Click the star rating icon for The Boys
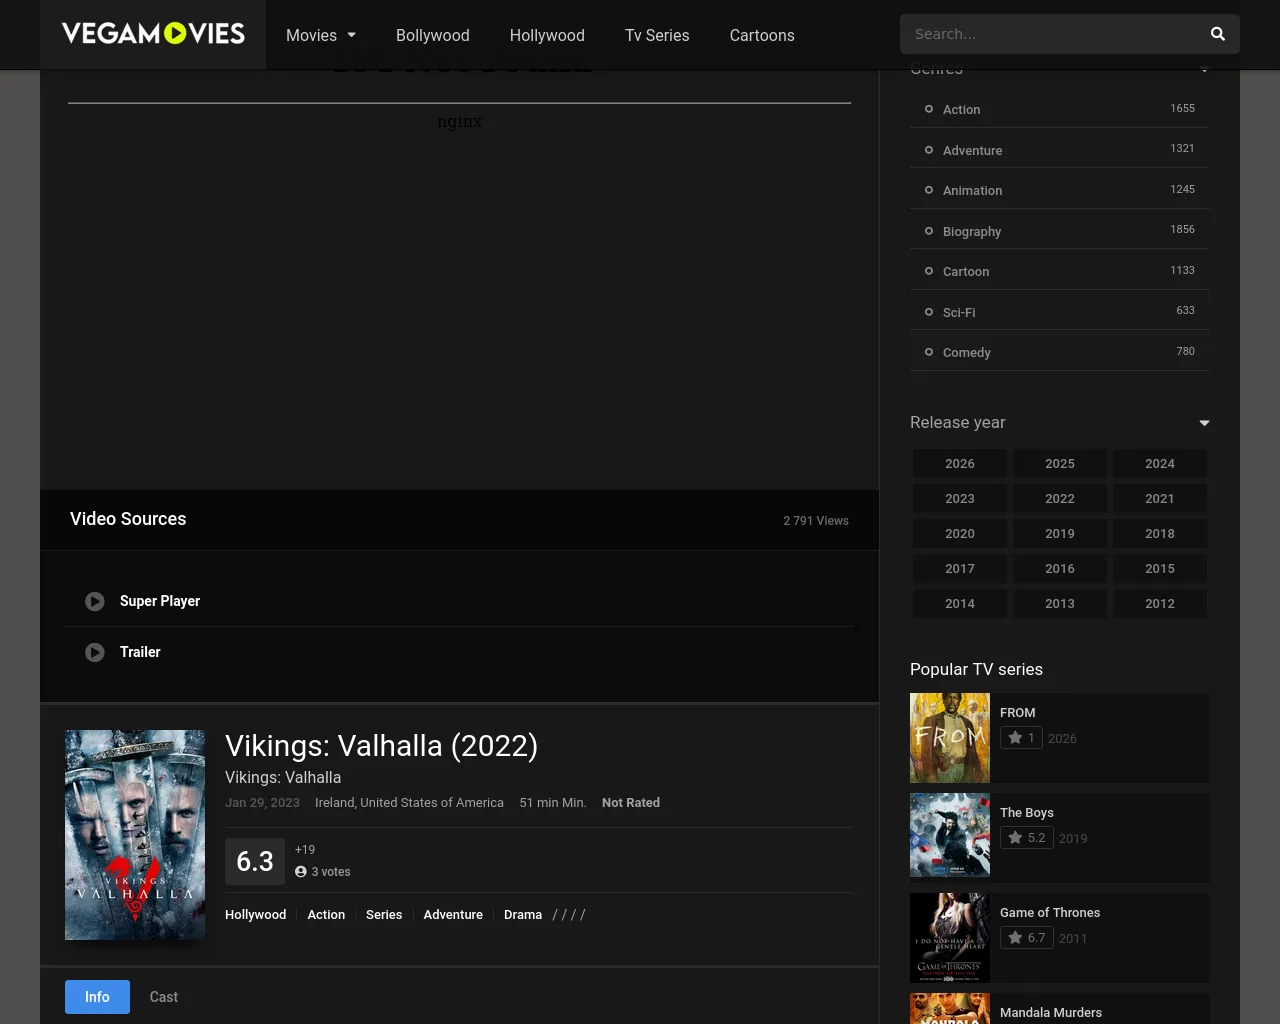 (1015, 838)
